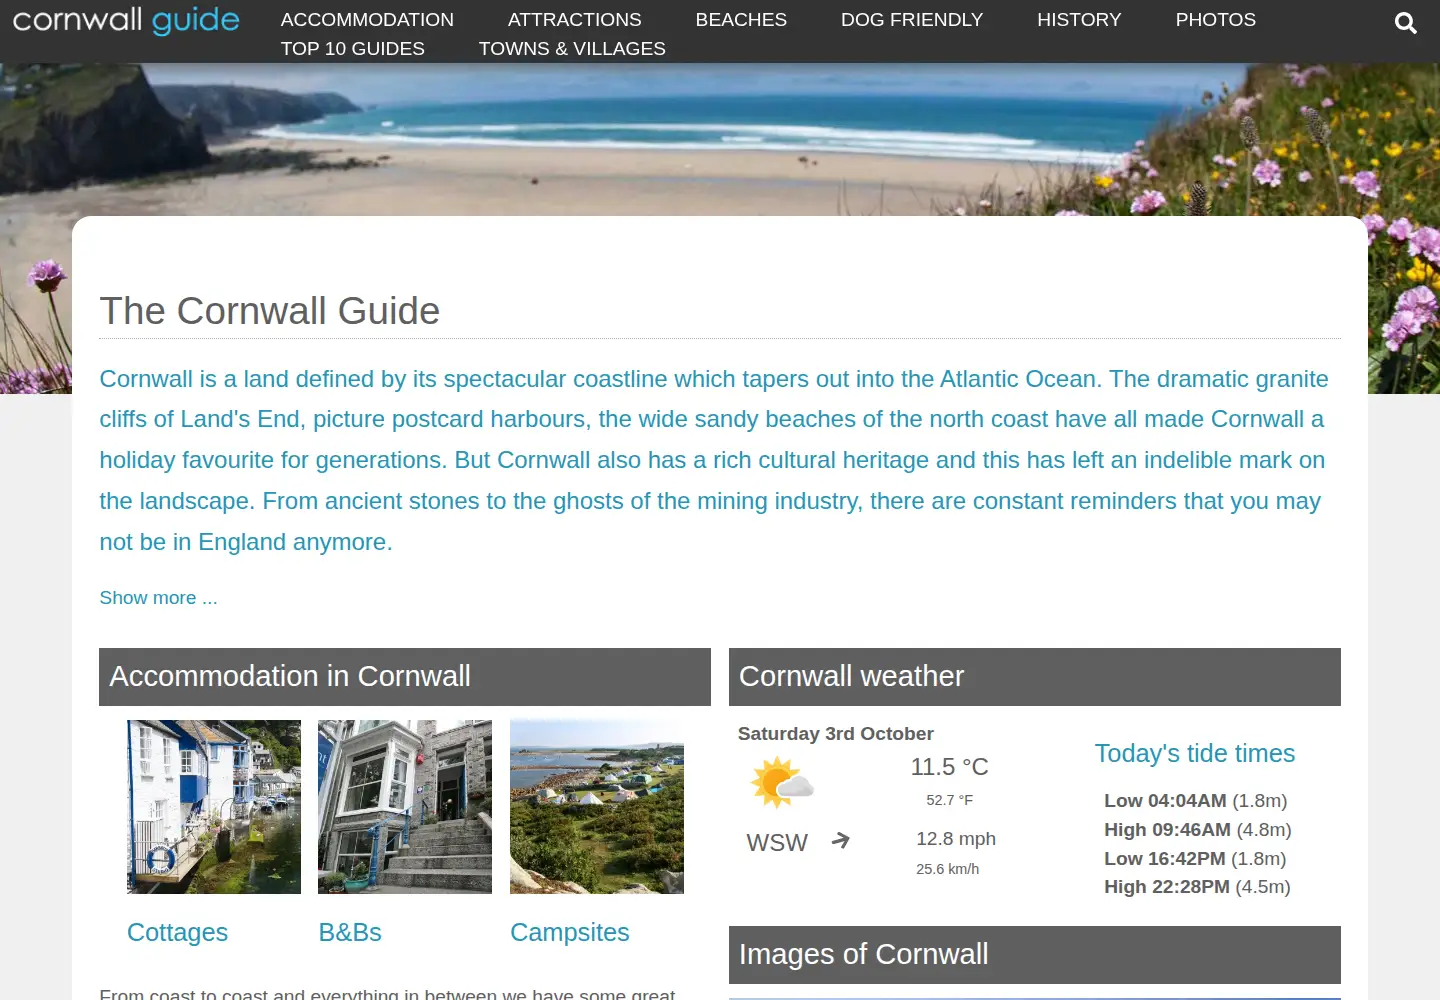Click the 11.5 °C temperature reading

[949, 767]
